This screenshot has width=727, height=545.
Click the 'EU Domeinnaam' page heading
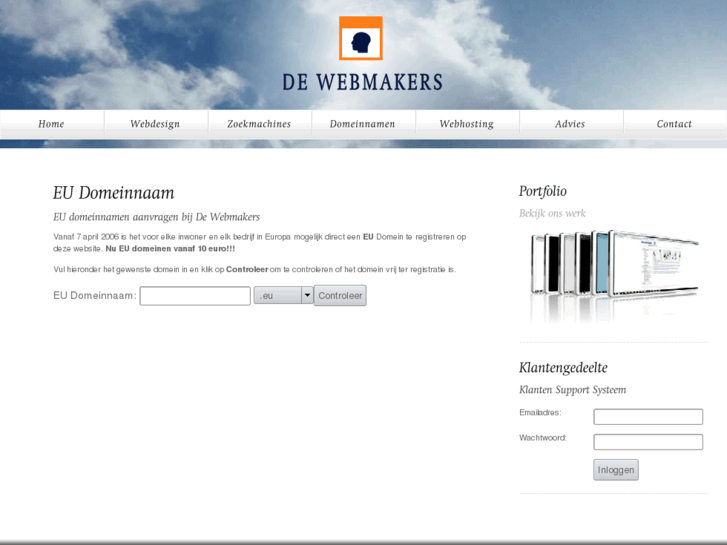[x=114, y=193]
